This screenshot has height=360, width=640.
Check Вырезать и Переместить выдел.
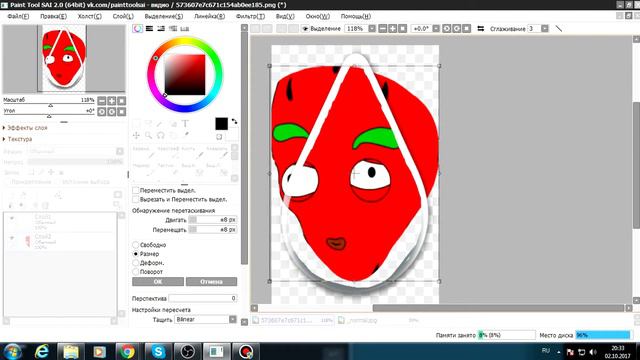tap(136, 199)
